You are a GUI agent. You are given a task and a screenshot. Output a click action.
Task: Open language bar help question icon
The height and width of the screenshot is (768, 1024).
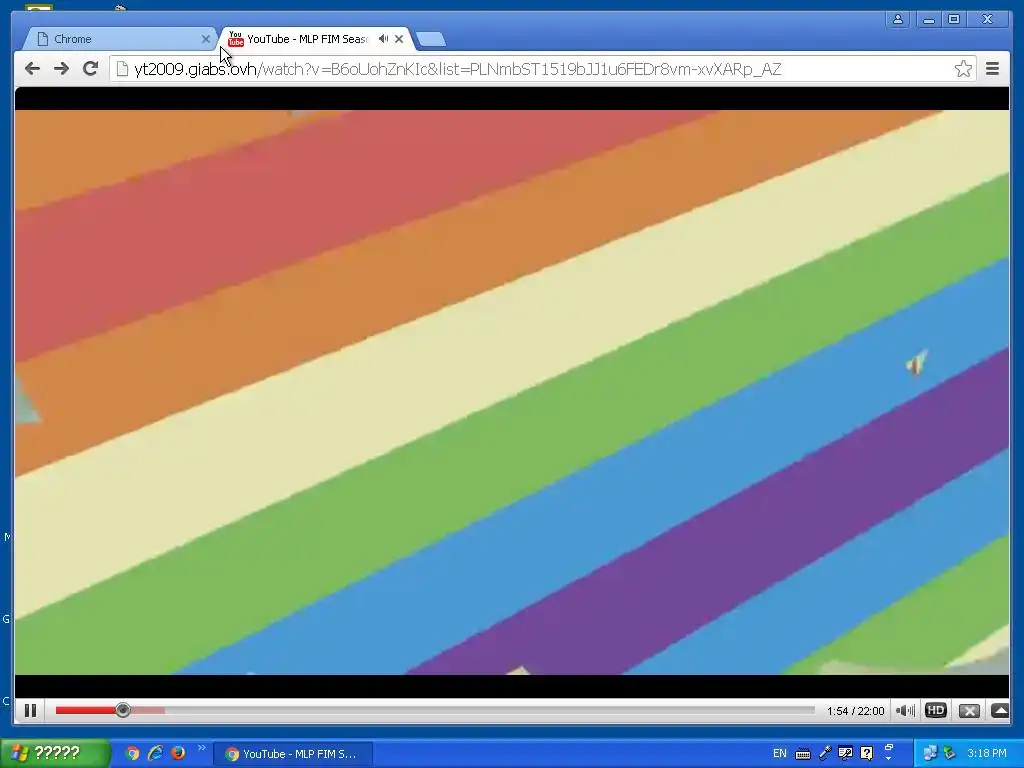(867, 754)
